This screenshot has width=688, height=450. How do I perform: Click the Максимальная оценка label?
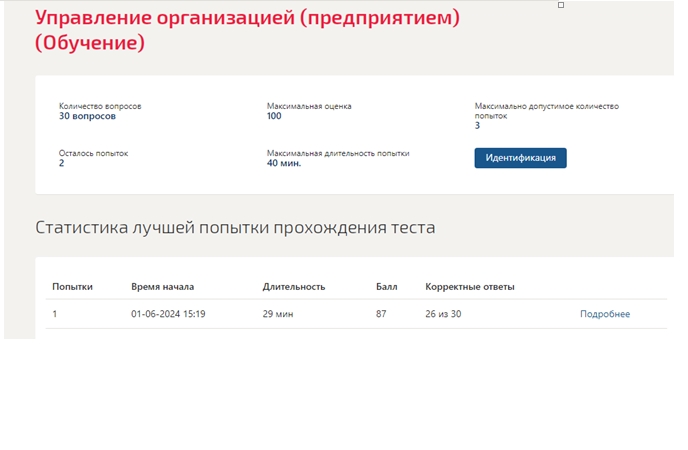point(309,106)
